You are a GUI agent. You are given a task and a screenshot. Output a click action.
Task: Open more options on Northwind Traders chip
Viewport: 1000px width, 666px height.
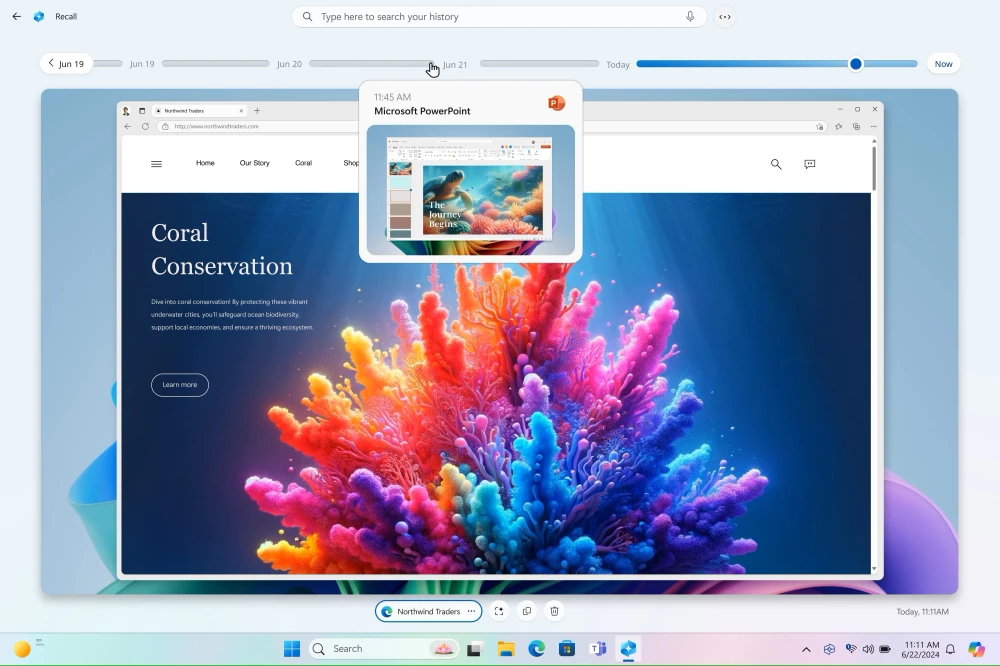pos(471,611)
